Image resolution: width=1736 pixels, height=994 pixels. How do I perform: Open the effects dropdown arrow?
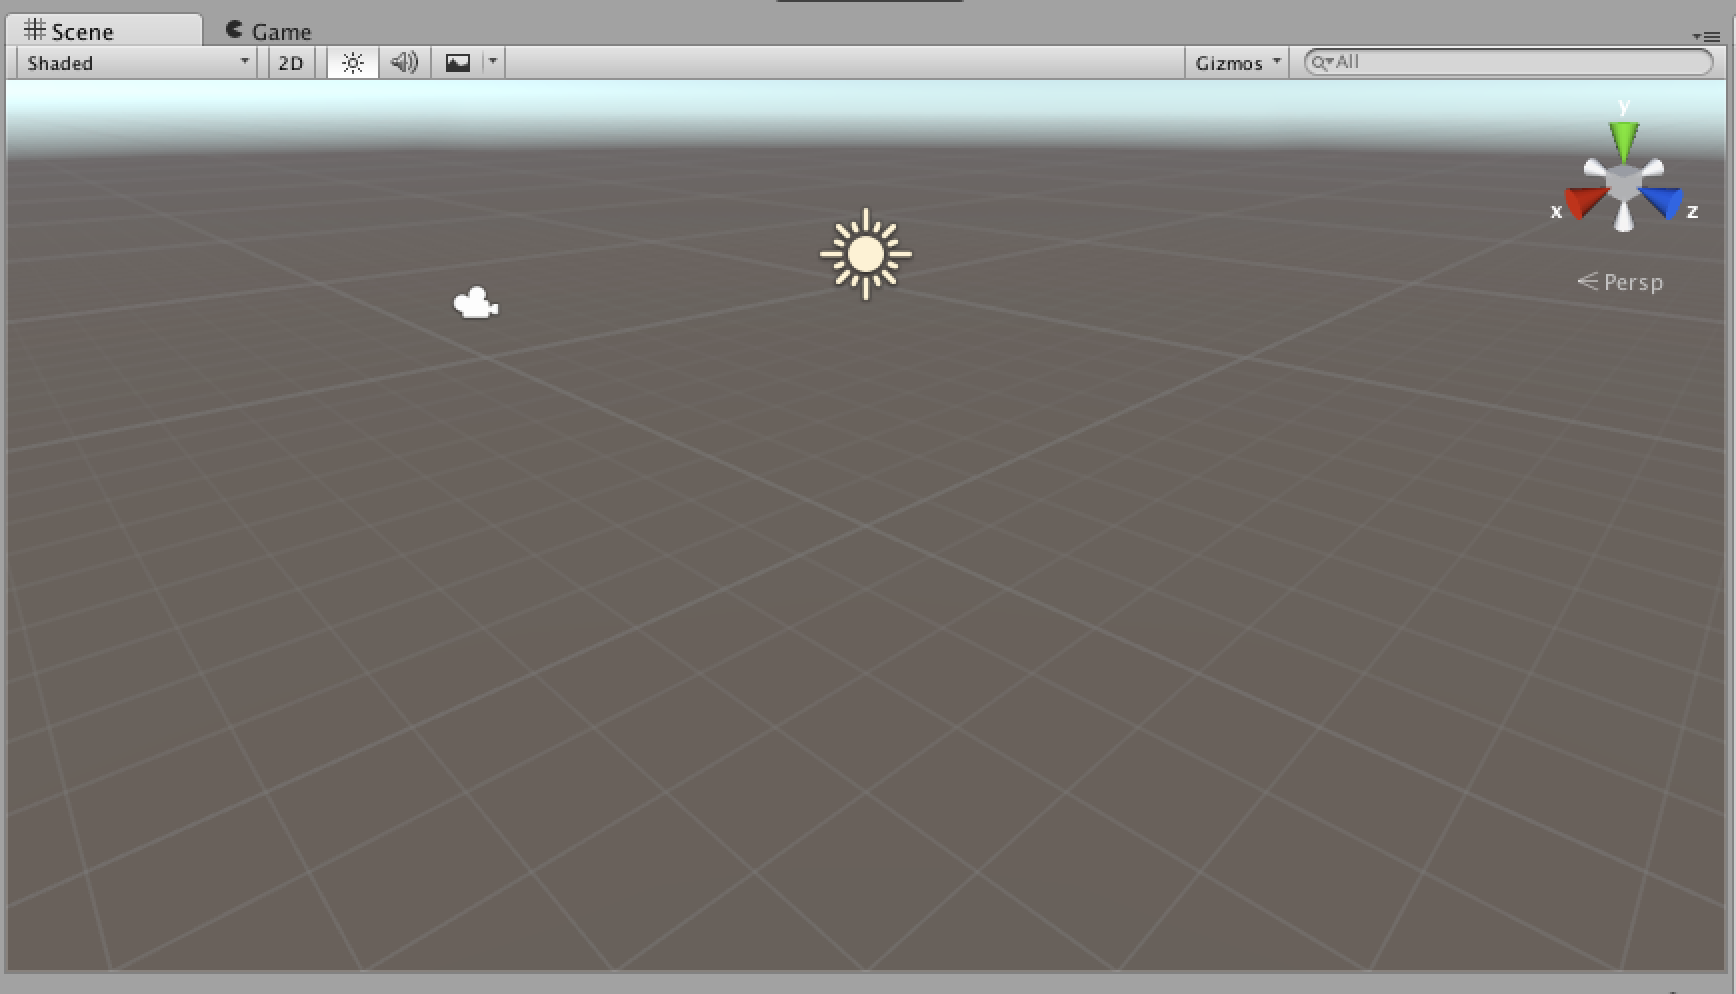tap(493, 62)
